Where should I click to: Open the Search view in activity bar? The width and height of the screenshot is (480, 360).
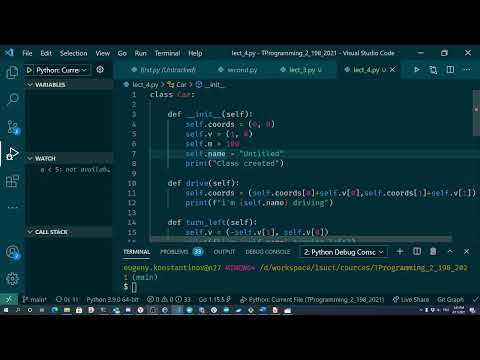point(12,99)
